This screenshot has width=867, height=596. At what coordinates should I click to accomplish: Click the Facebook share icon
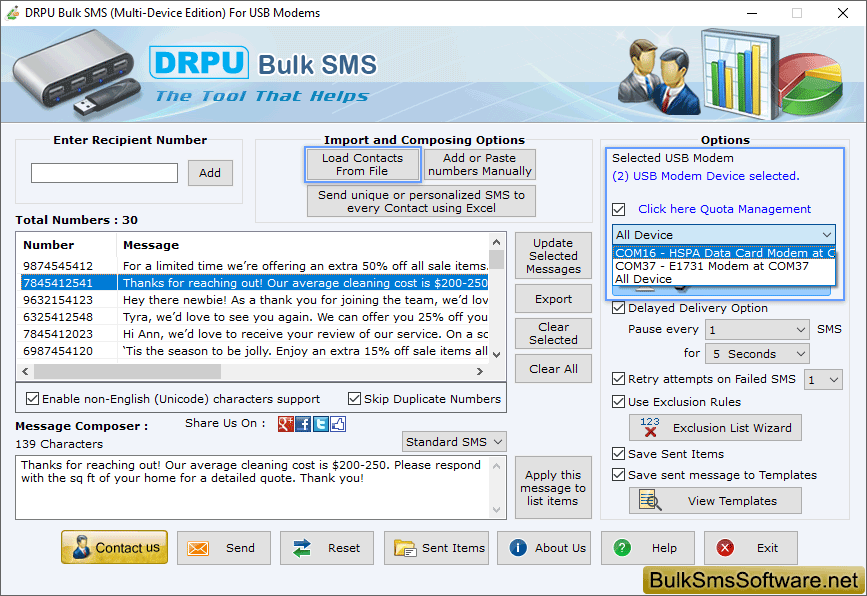click(x=303, y=424)
